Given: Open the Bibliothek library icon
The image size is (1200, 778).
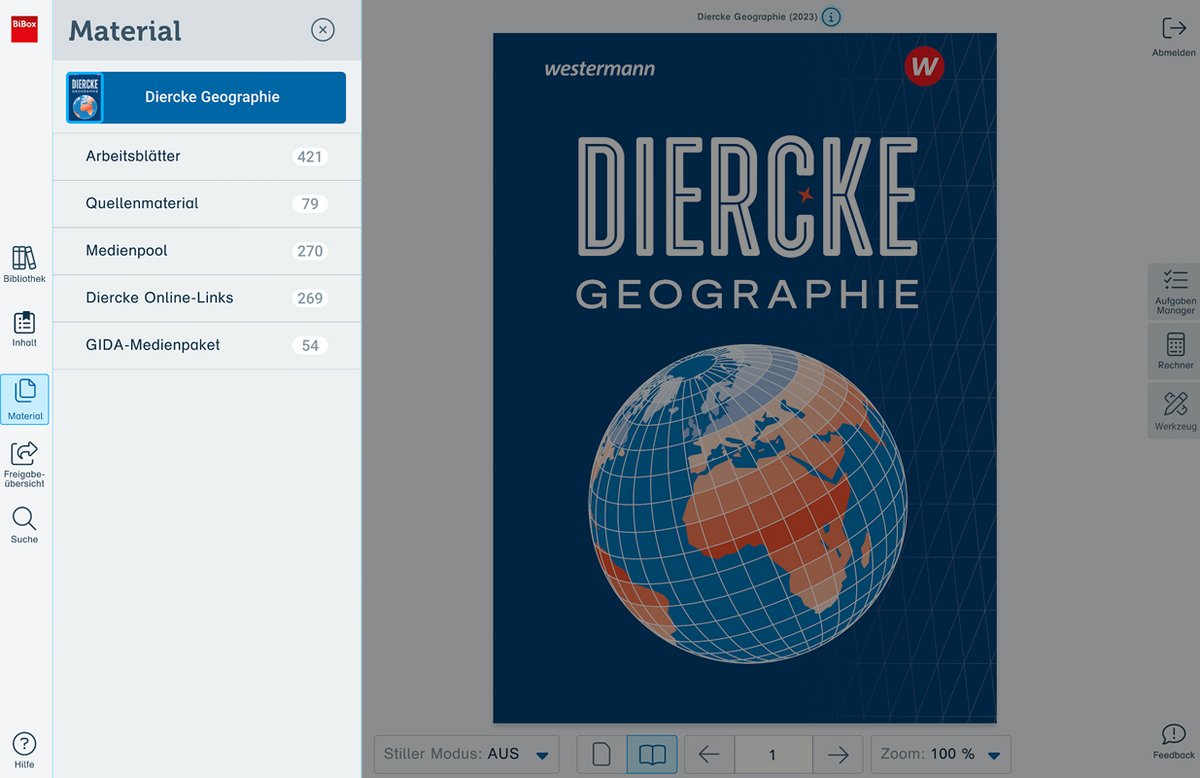Looking at the screenshot, I should (x=24, y=264).
